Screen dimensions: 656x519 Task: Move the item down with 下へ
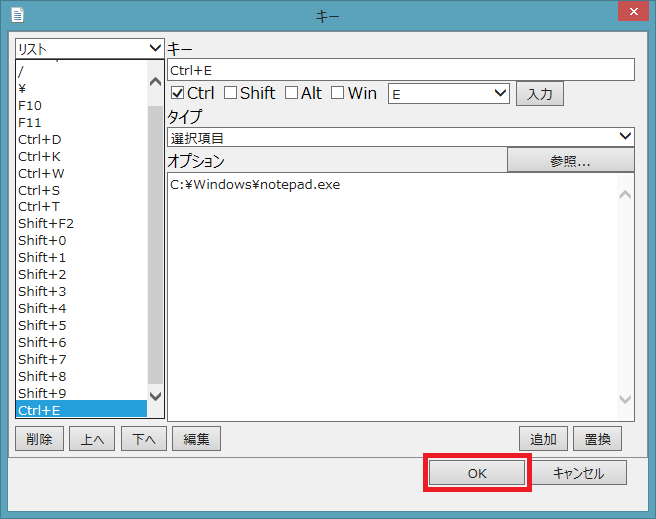click(144, 438)
